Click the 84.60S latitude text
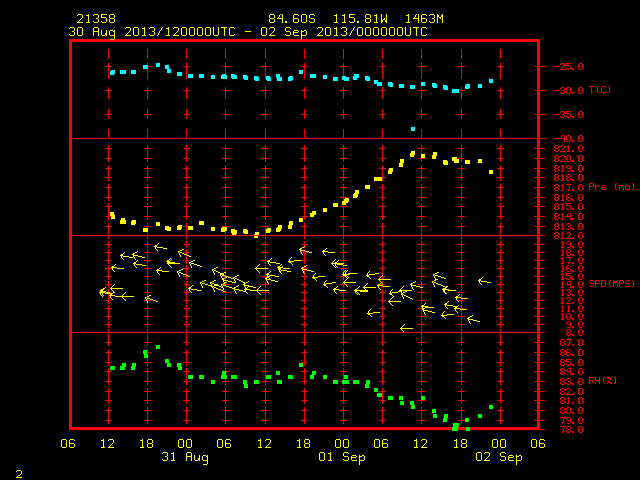The width and height of the screenshot is (640, 480). (292, 19)
